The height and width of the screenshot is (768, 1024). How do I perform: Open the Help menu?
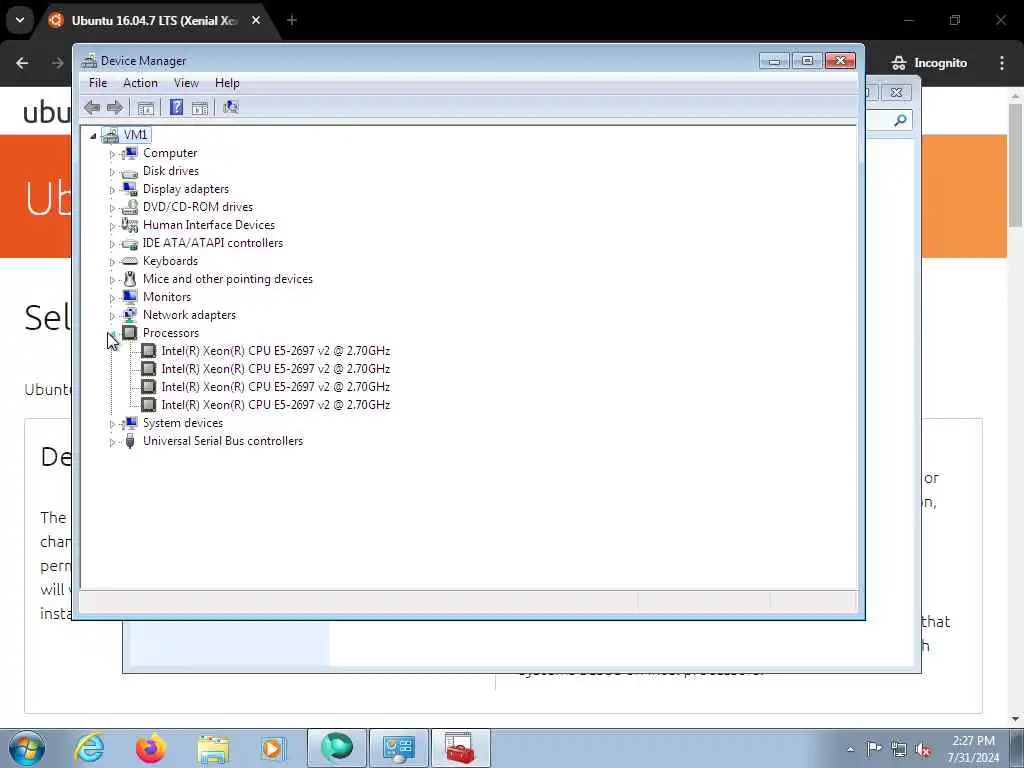point(227,83)
